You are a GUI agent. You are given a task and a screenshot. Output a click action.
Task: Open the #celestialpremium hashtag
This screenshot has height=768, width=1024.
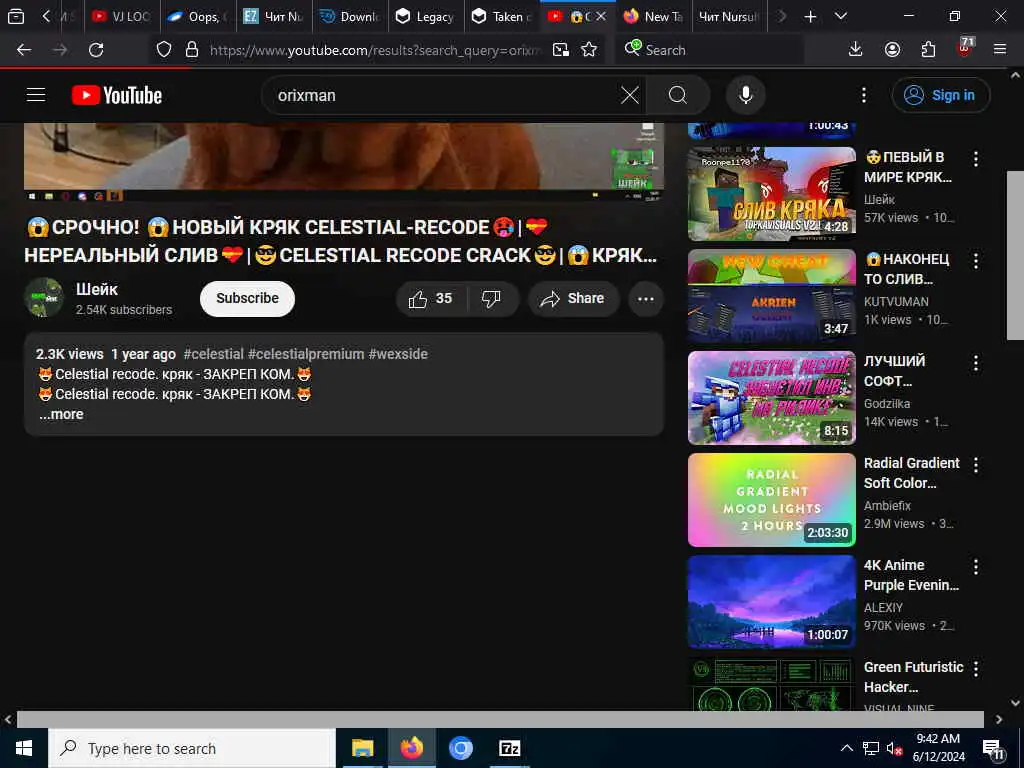(x=306, y=354)
